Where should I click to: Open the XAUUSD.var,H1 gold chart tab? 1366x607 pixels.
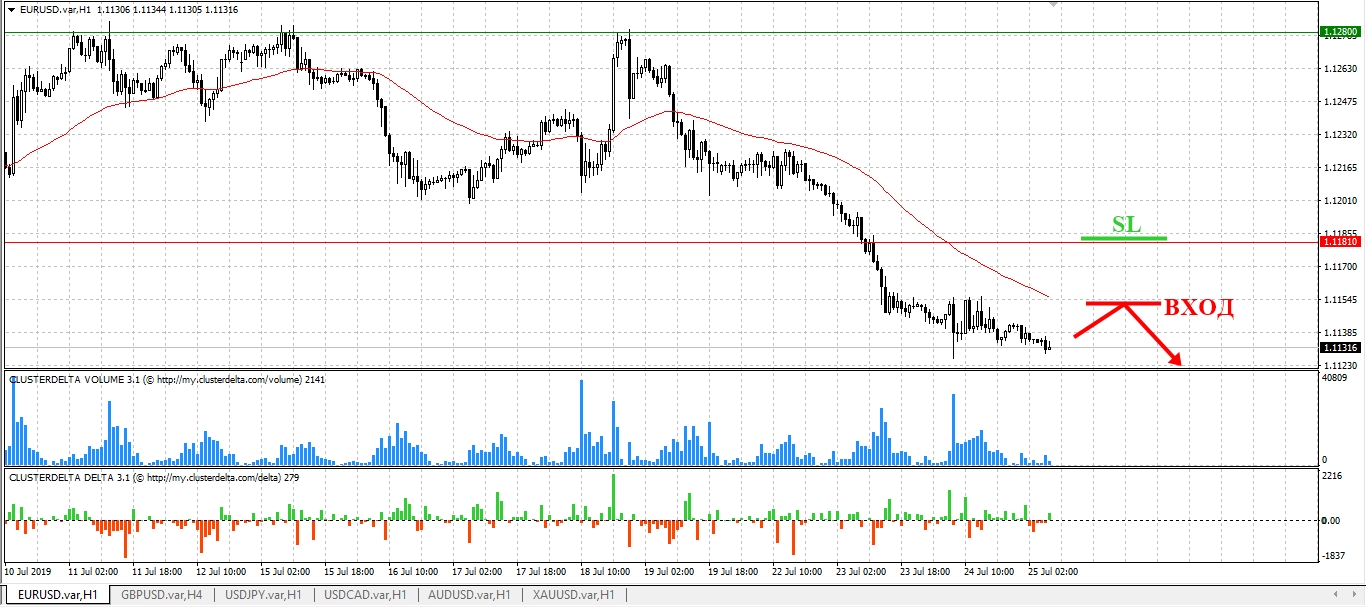point(574,595)
